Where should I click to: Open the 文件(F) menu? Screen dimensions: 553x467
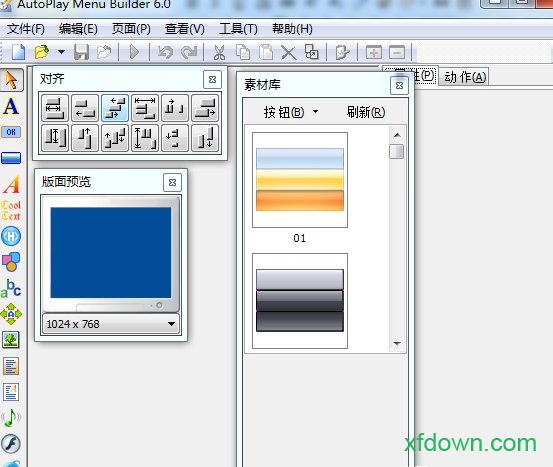[x=26, y=29]
